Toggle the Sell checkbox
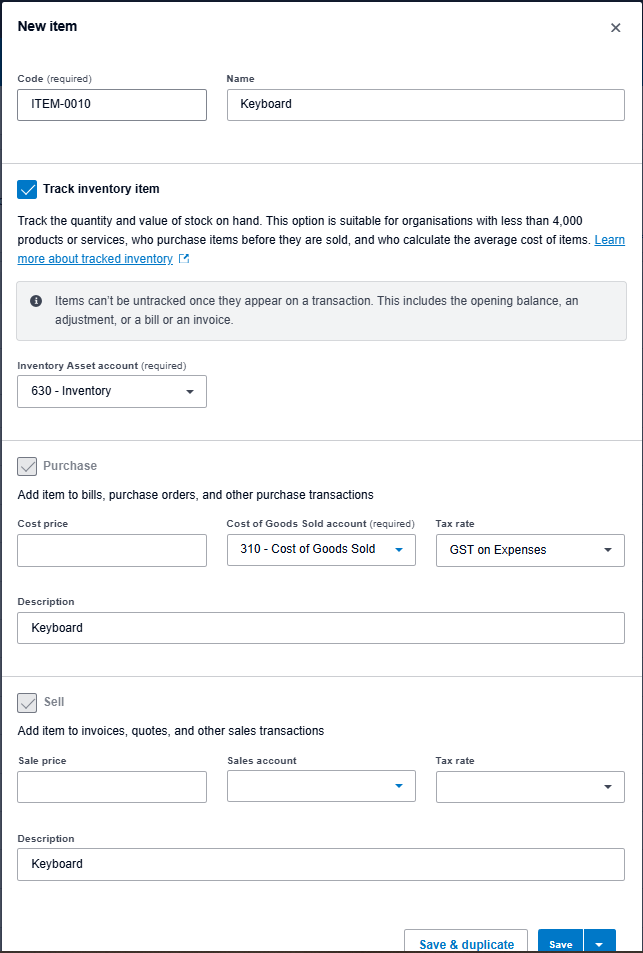This screenshot has height=953, width=643. [x=27, y=703]
